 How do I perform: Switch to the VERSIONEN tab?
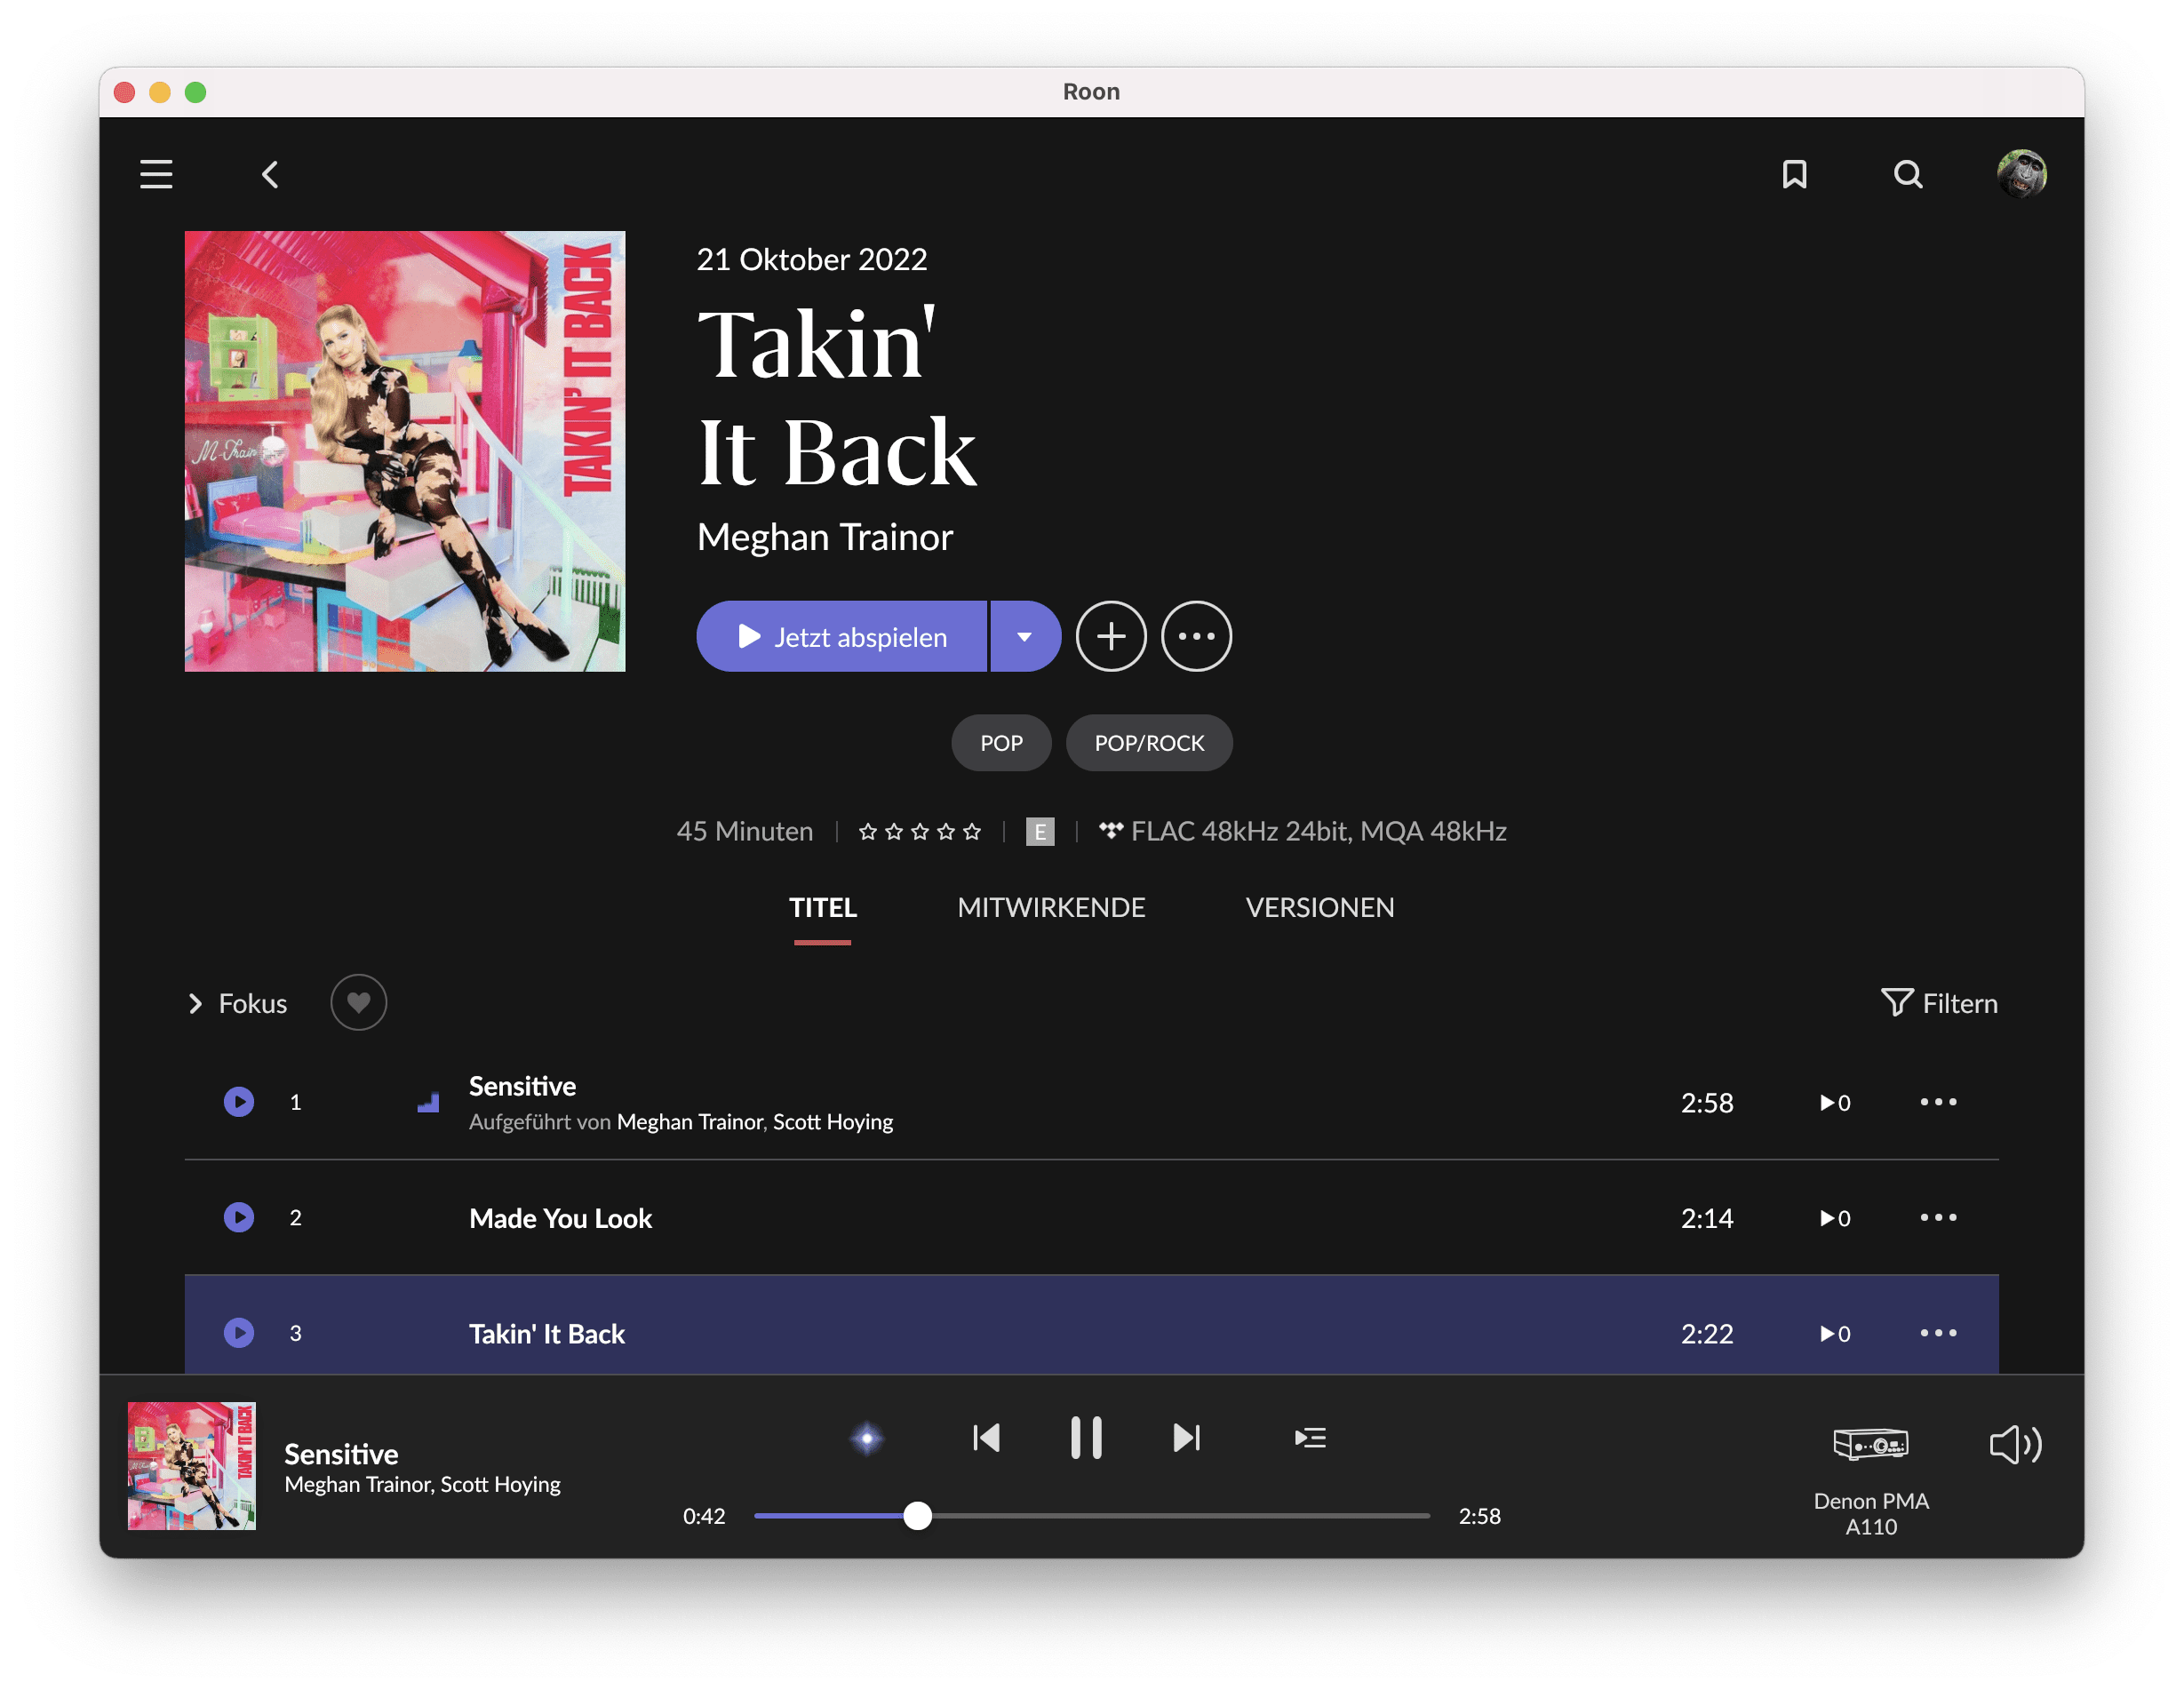[x=1319, y=907]
